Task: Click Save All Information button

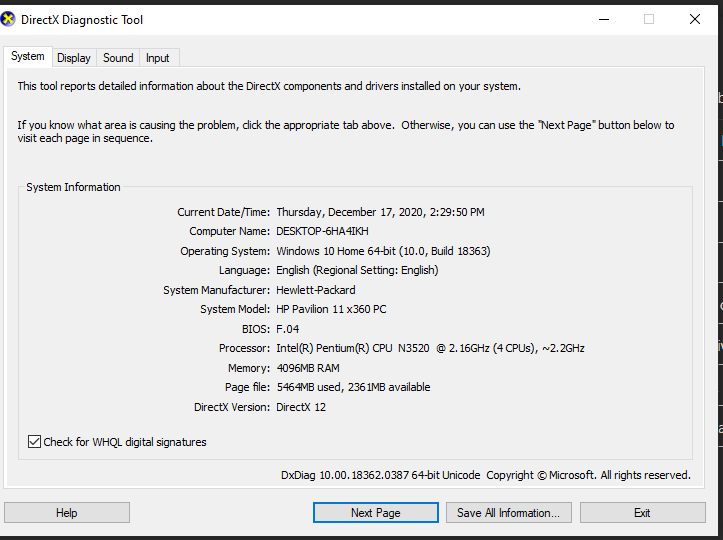Action: (509, 513)
